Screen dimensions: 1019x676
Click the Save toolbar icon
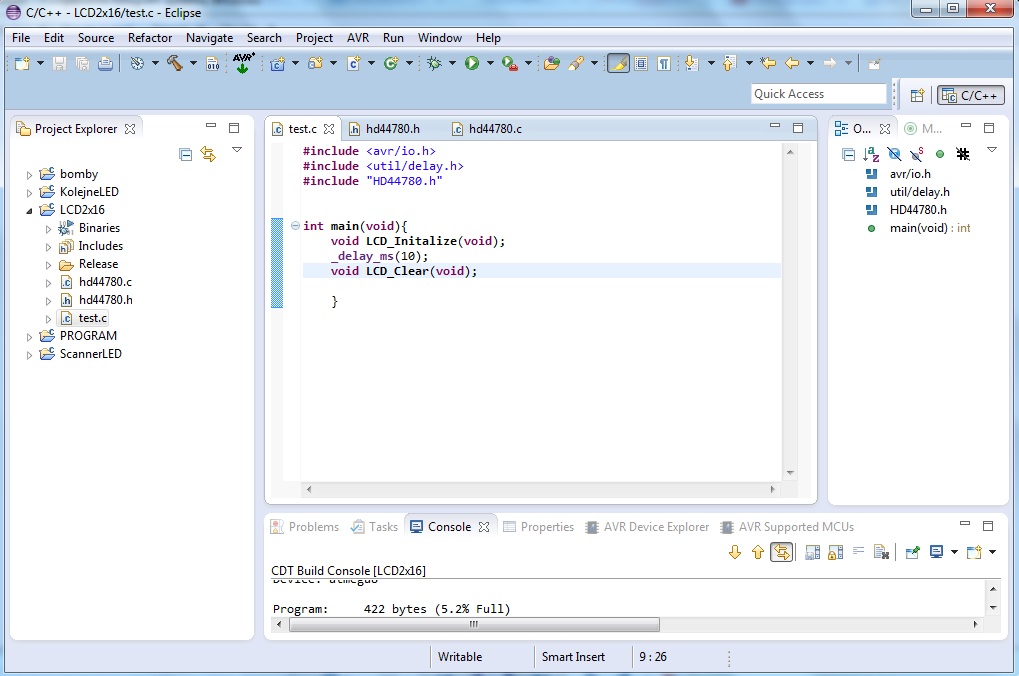[59, 63]
